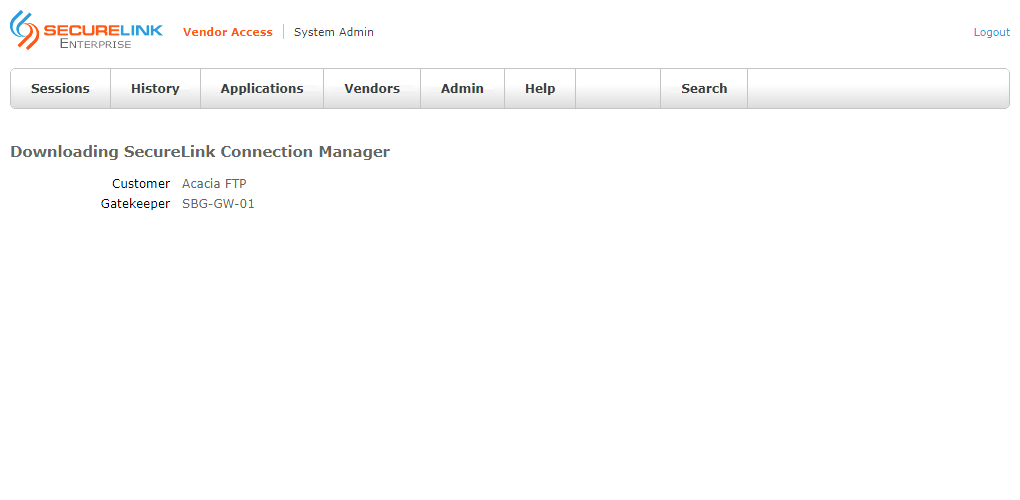1020x500 pixels.
Task: Select the Vendors menu item
Action: (372, 89)
